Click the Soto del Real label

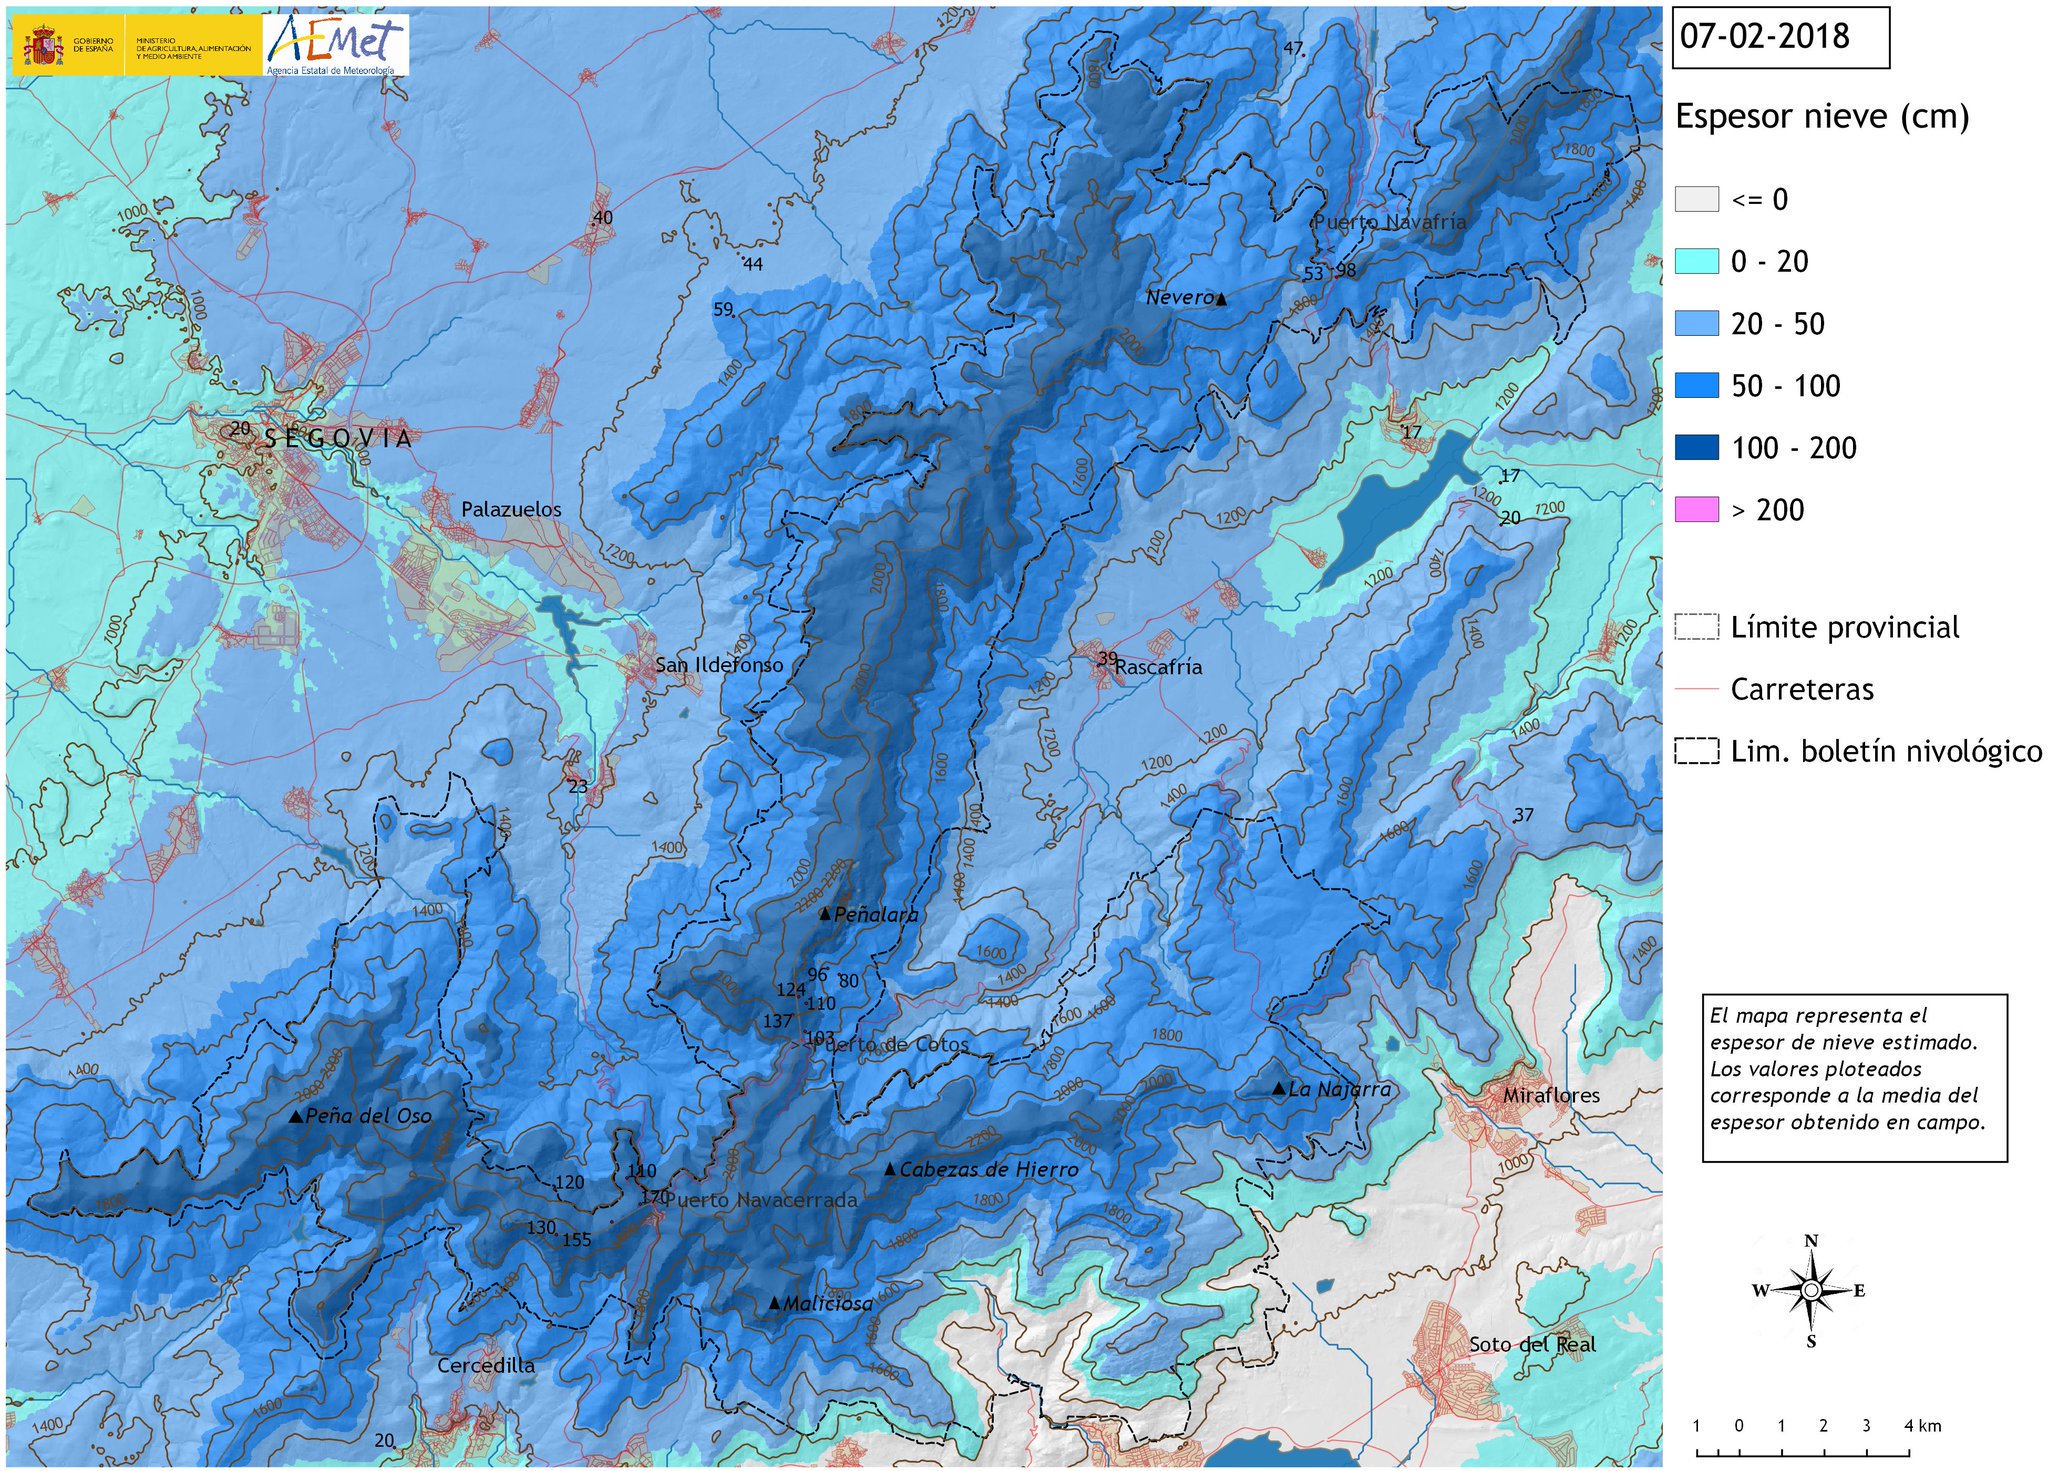click(x=1532, y=1344)
